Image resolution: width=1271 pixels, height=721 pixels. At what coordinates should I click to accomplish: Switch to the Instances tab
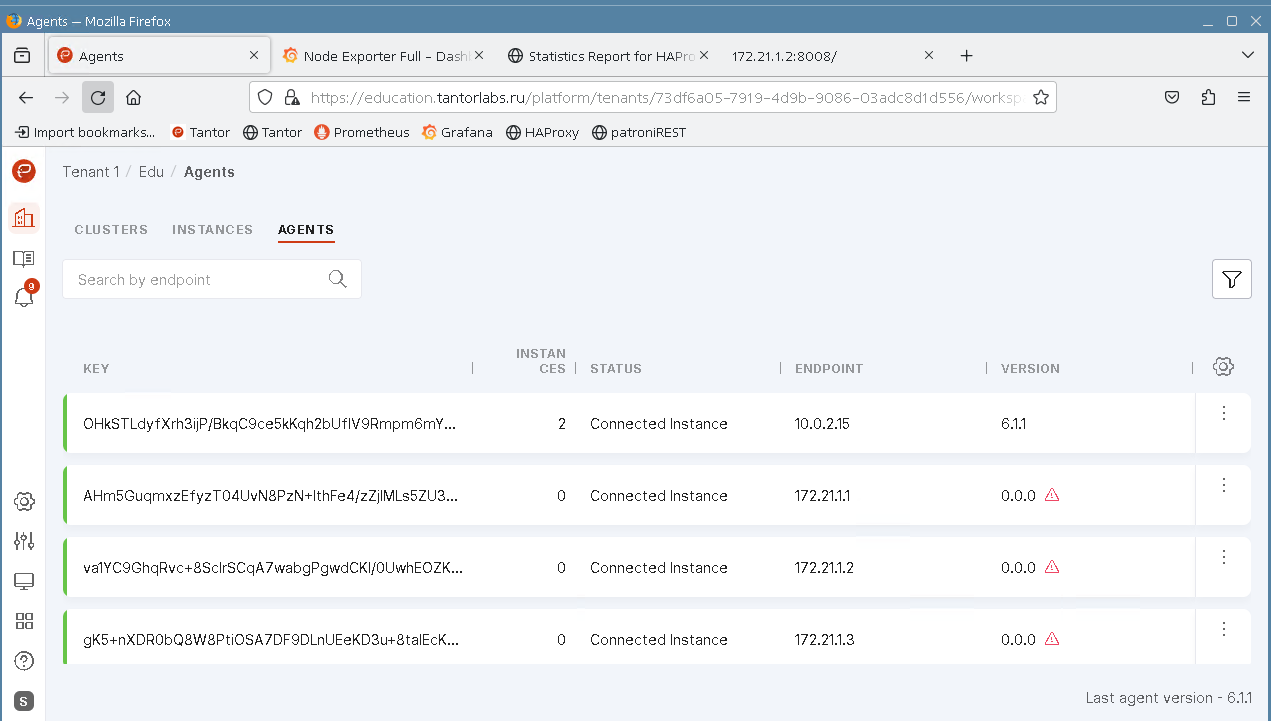(212, 230)
